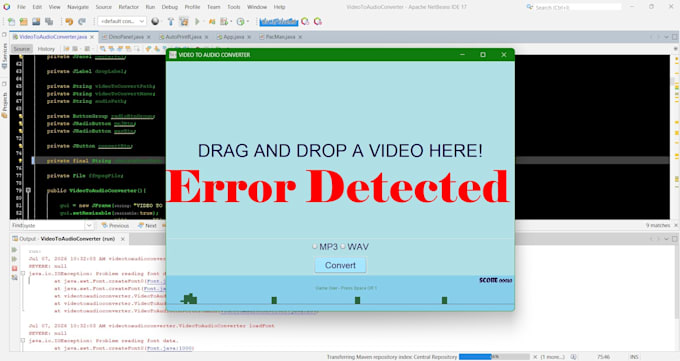Click the red Stop icon in Output panel

pos(14,268)
